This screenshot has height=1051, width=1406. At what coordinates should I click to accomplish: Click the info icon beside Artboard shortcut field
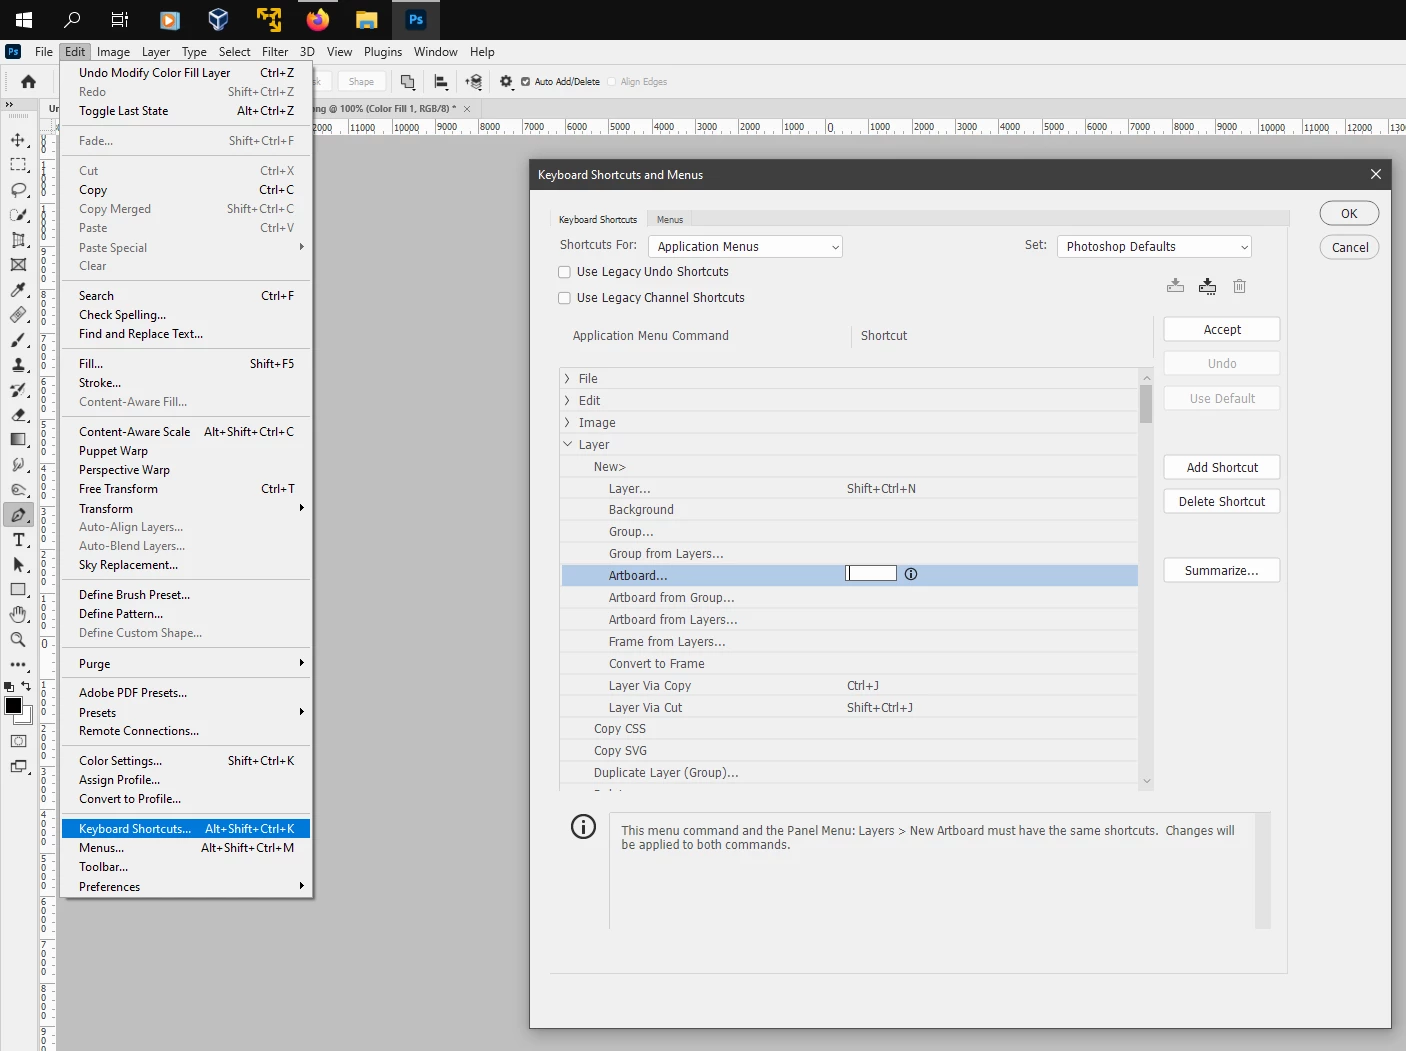click(911, 574)
